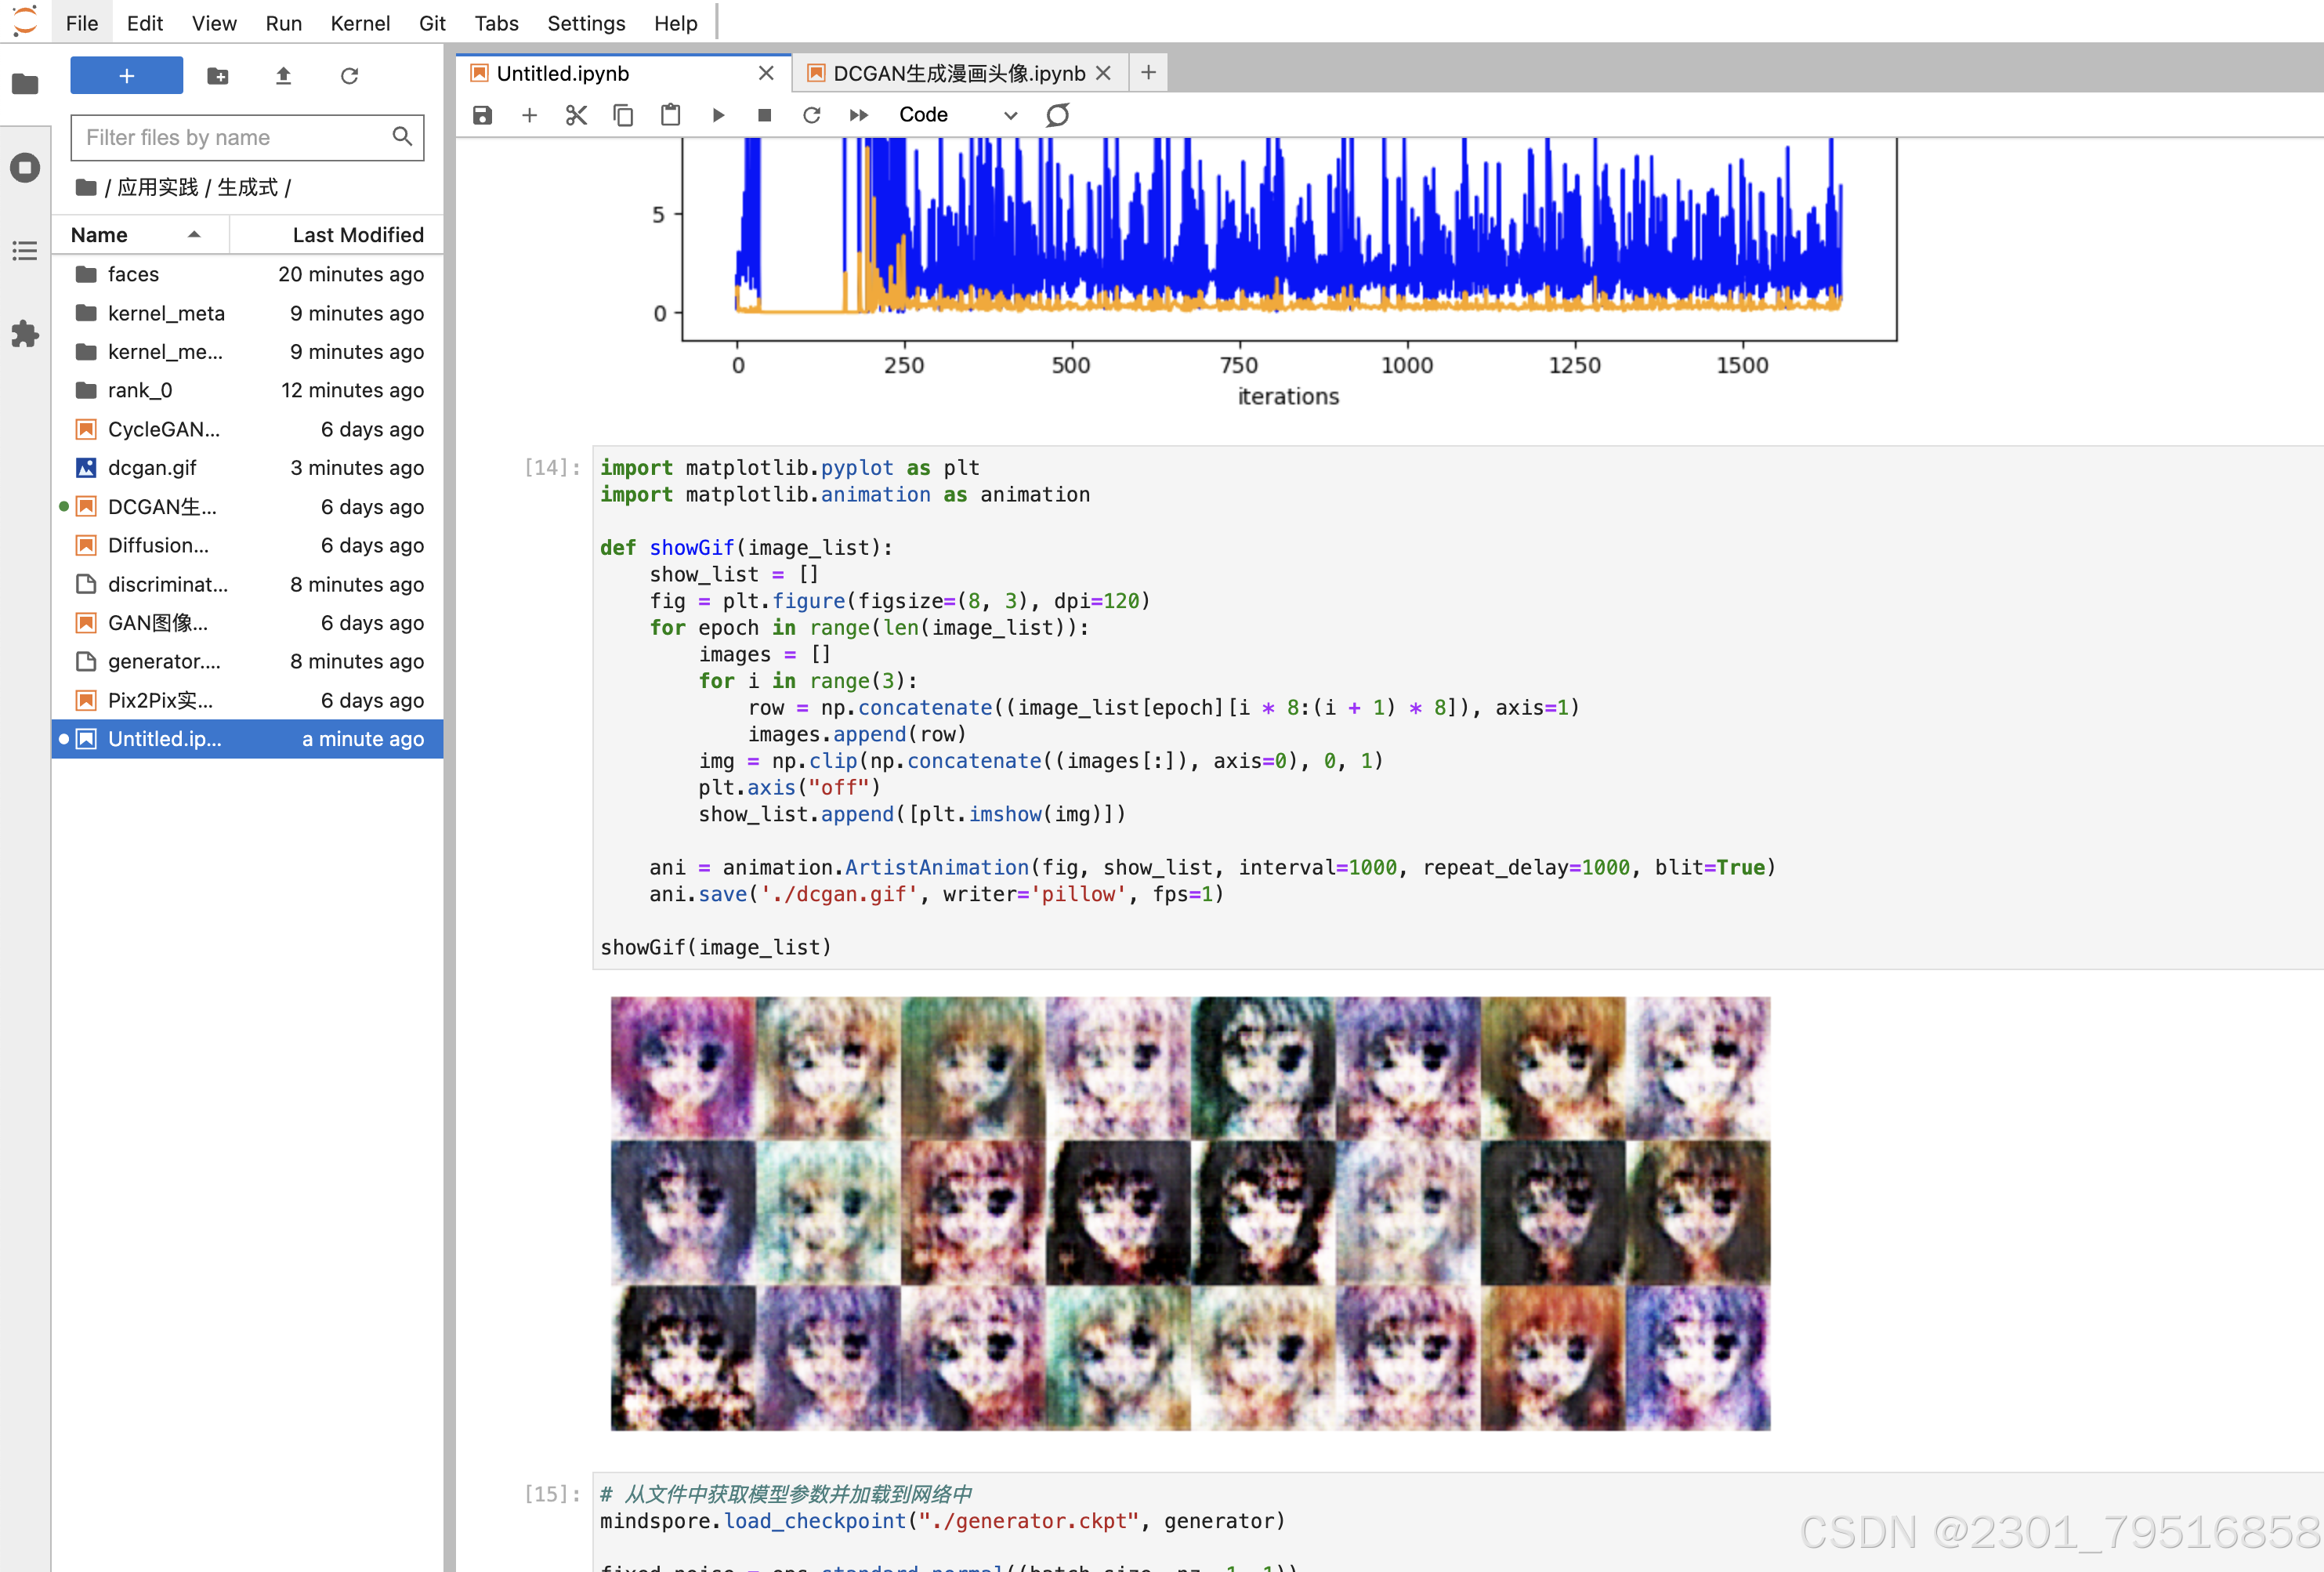Run the selected cell
This screenshot has height=1572, width=2324.
pos(718,115)
